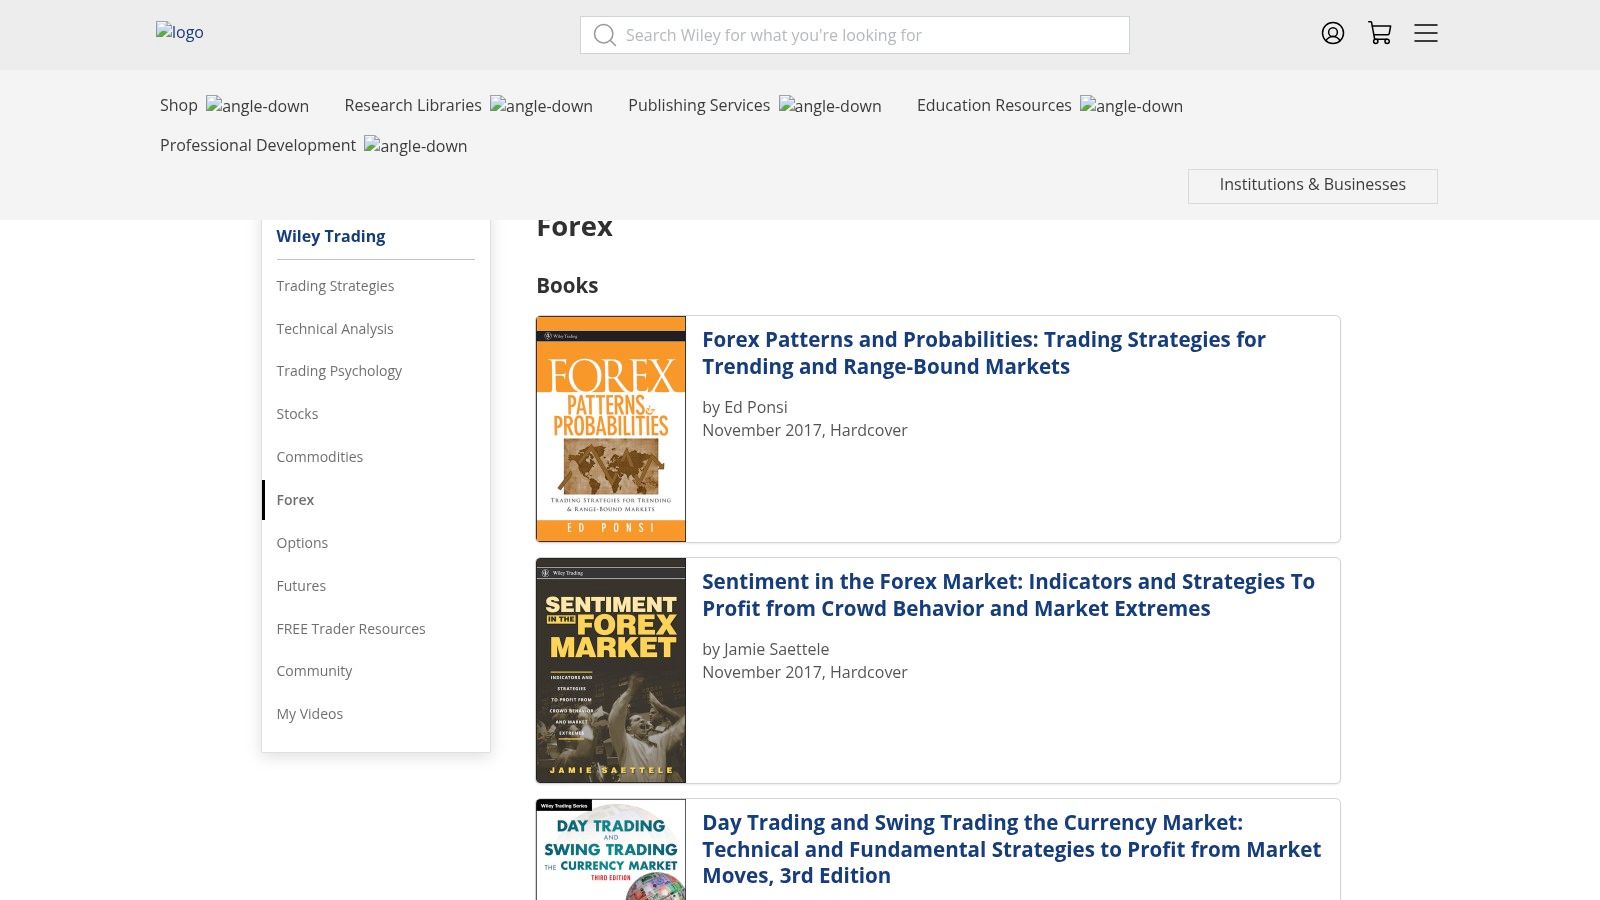Click the Institutions & Businesses button
Viewport: 1600px width, 900px height.
[x=1312, y=185]
